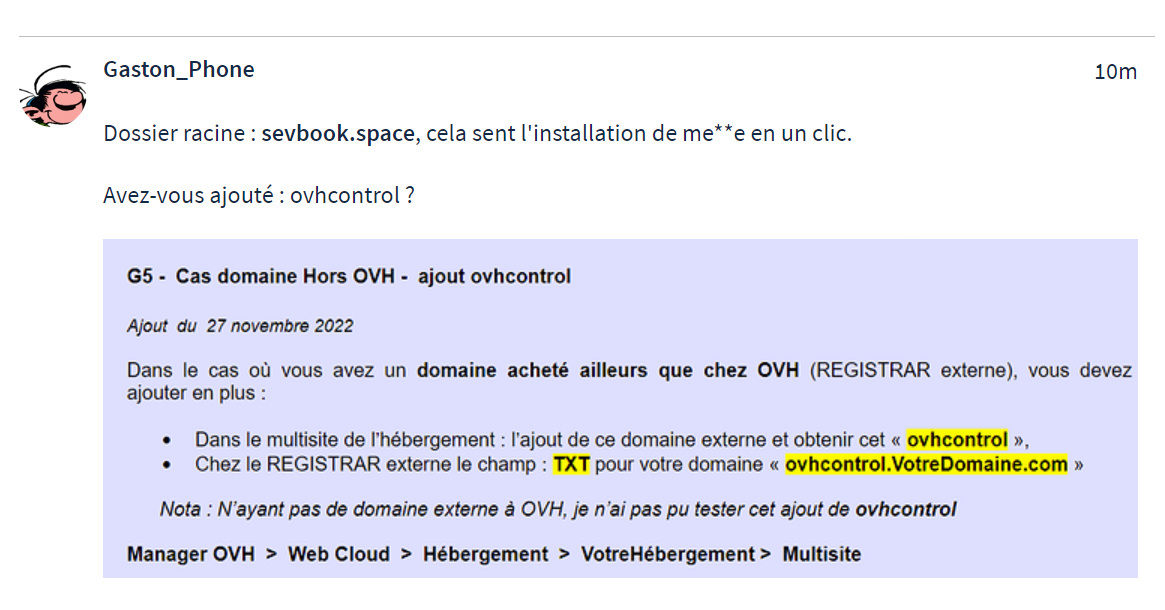Click 'VotreHébergement' in the breadcrumb path
The image size is (1165, 610).
[x=668, y=554]
